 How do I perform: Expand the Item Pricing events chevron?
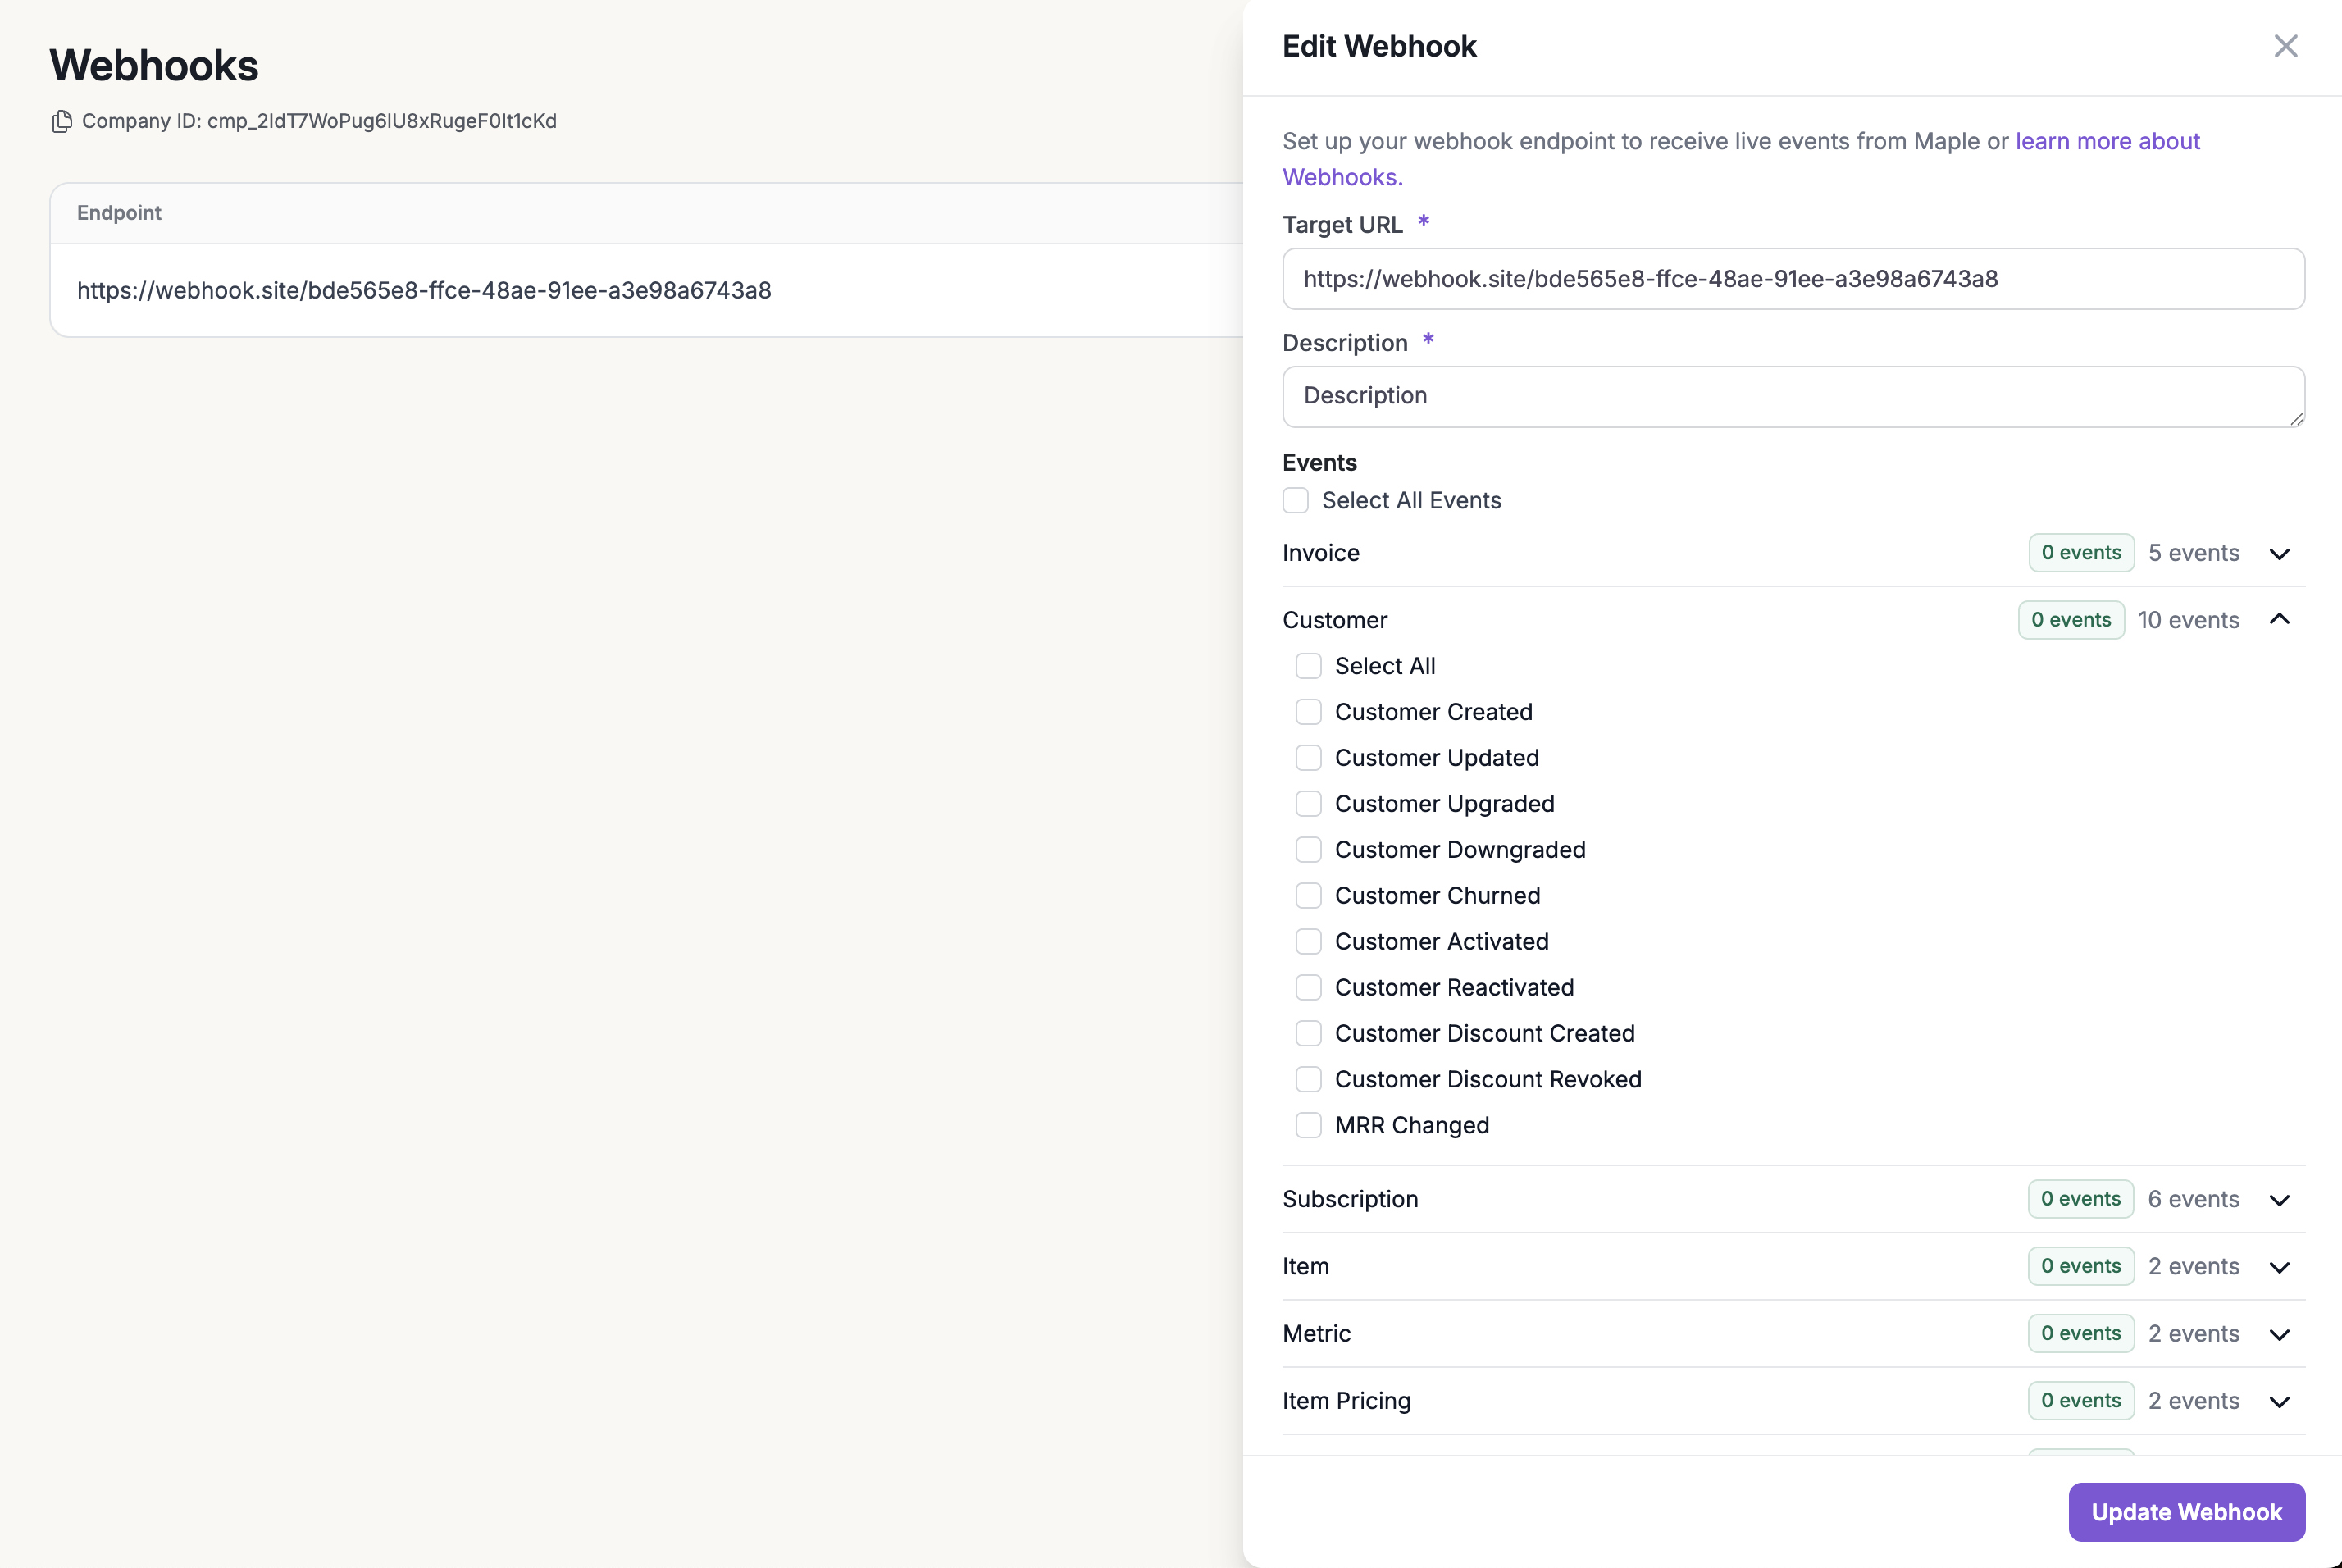coord(2279,1401)
